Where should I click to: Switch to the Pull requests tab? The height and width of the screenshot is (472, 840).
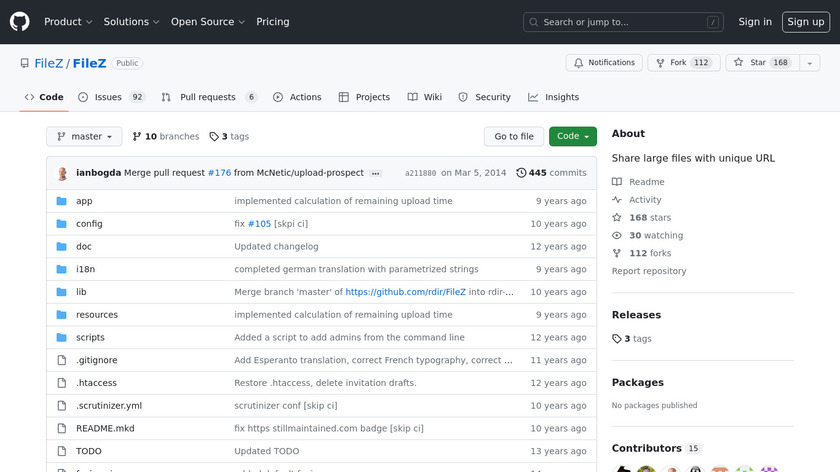(x=208, y=97)
